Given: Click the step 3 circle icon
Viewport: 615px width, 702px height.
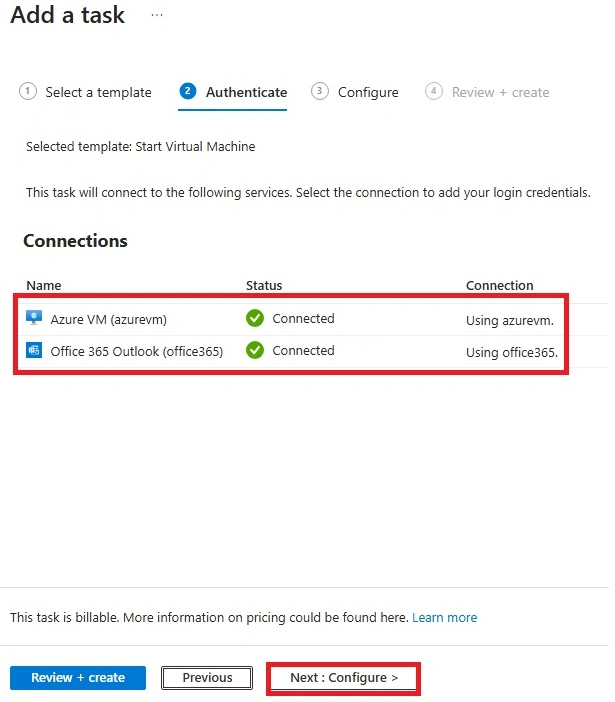Looking at the screenshot, I should [x=320, y=91].
